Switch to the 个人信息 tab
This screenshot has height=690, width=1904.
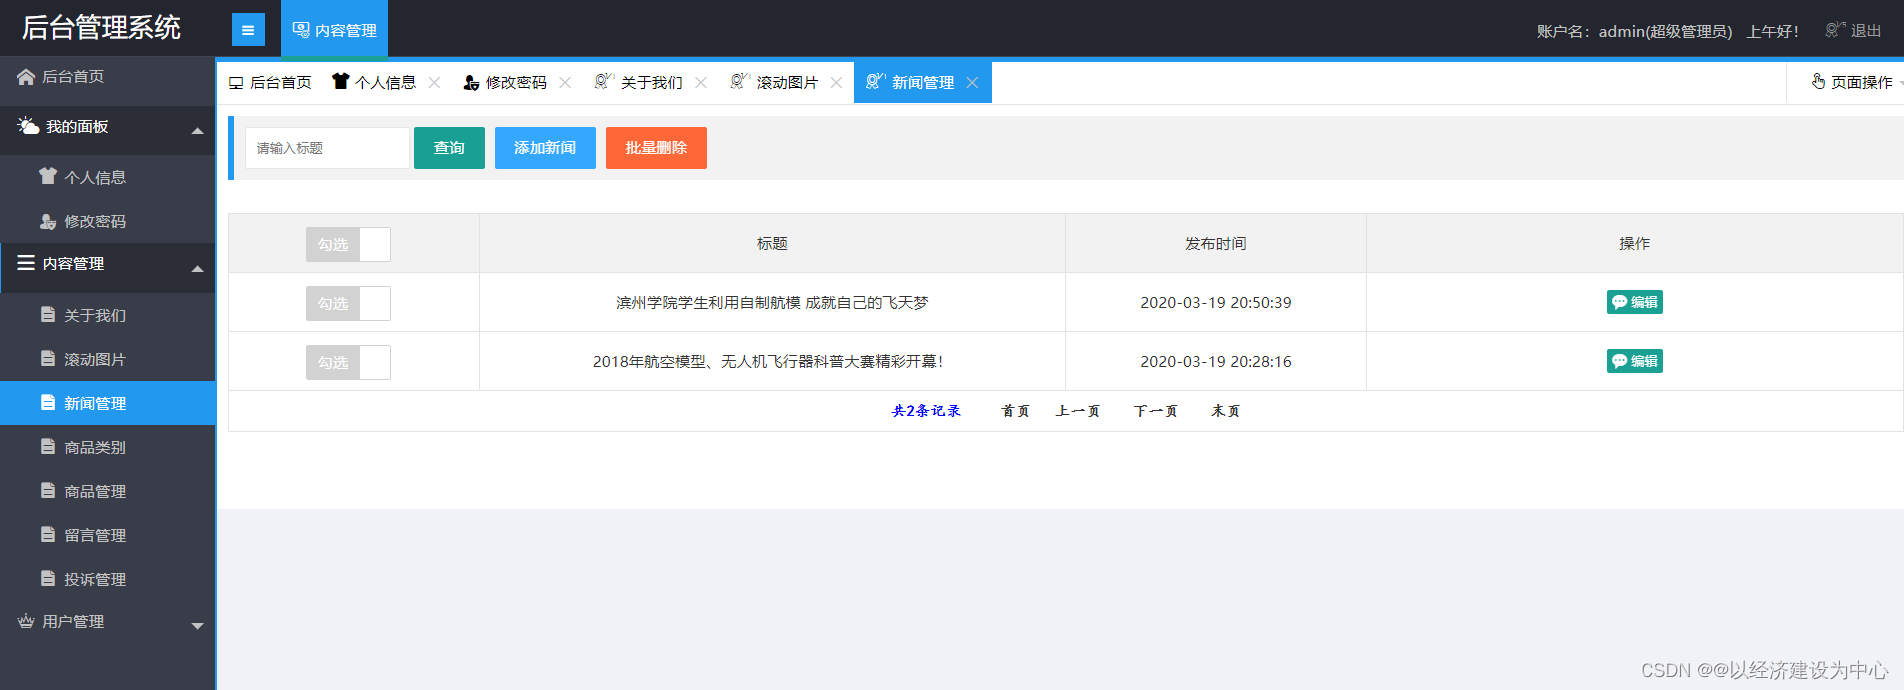(386, 82)
